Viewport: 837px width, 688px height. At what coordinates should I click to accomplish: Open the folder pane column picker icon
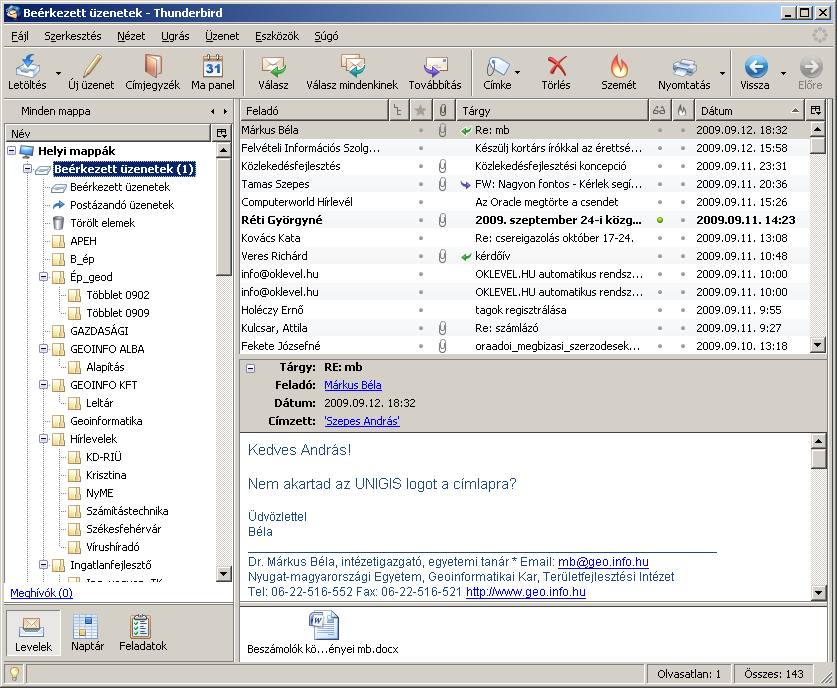pyautogui.click(x=222, y=133)
